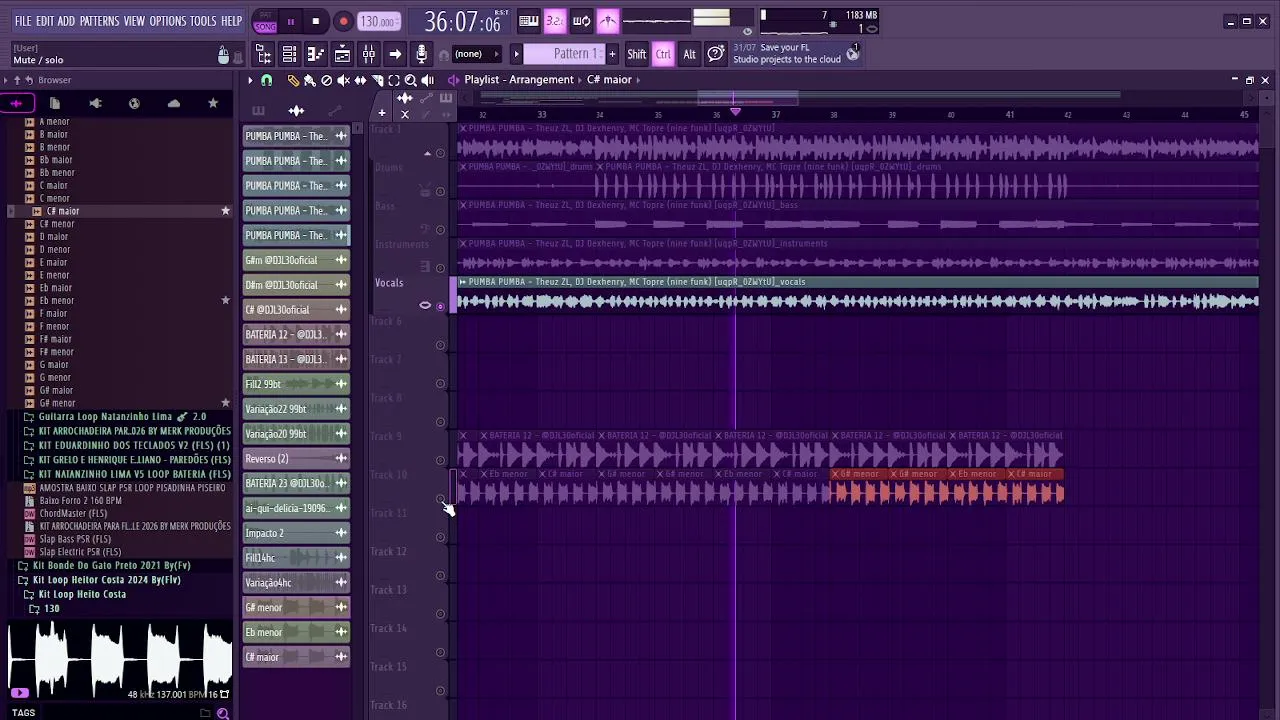Select the Mute tool in Playlist

click(x=343, y=80)
